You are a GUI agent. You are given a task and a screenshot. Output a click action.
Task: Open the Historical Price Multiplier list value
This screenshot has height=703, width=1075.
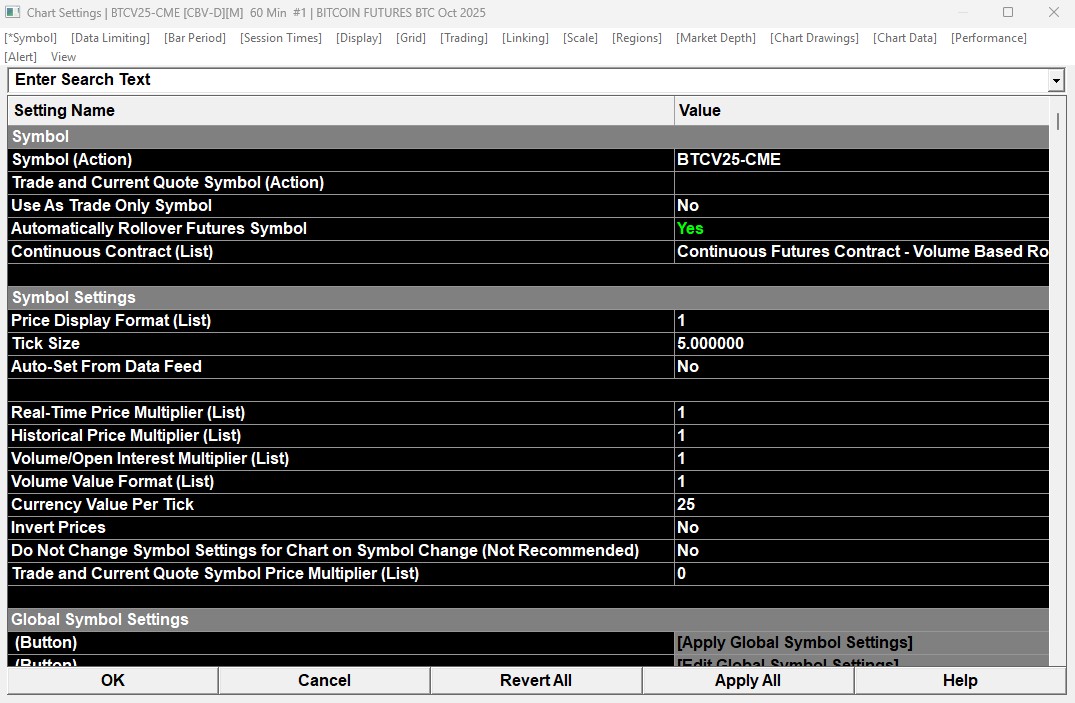[x=862, y=436]
